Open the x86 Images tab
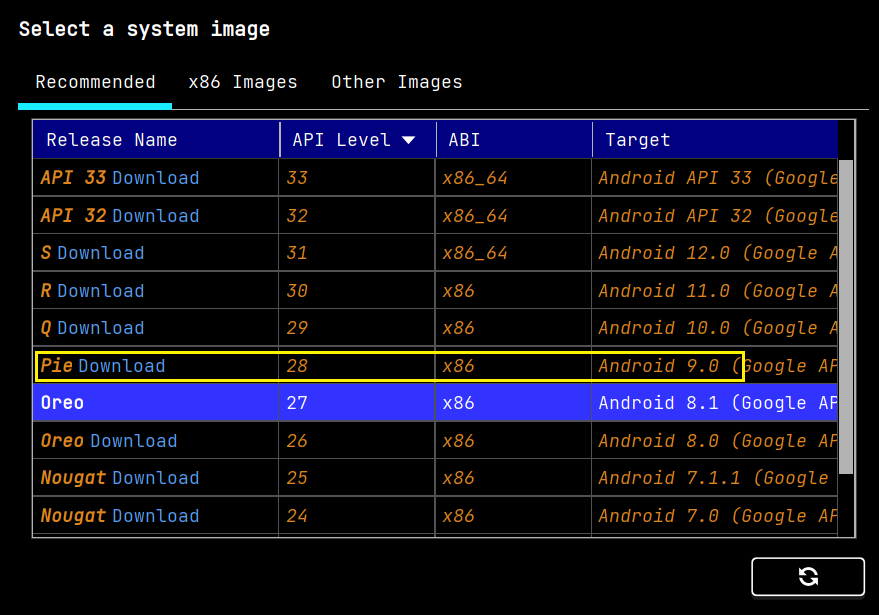Viewport: 879px width, 615px height. (243, 82)
